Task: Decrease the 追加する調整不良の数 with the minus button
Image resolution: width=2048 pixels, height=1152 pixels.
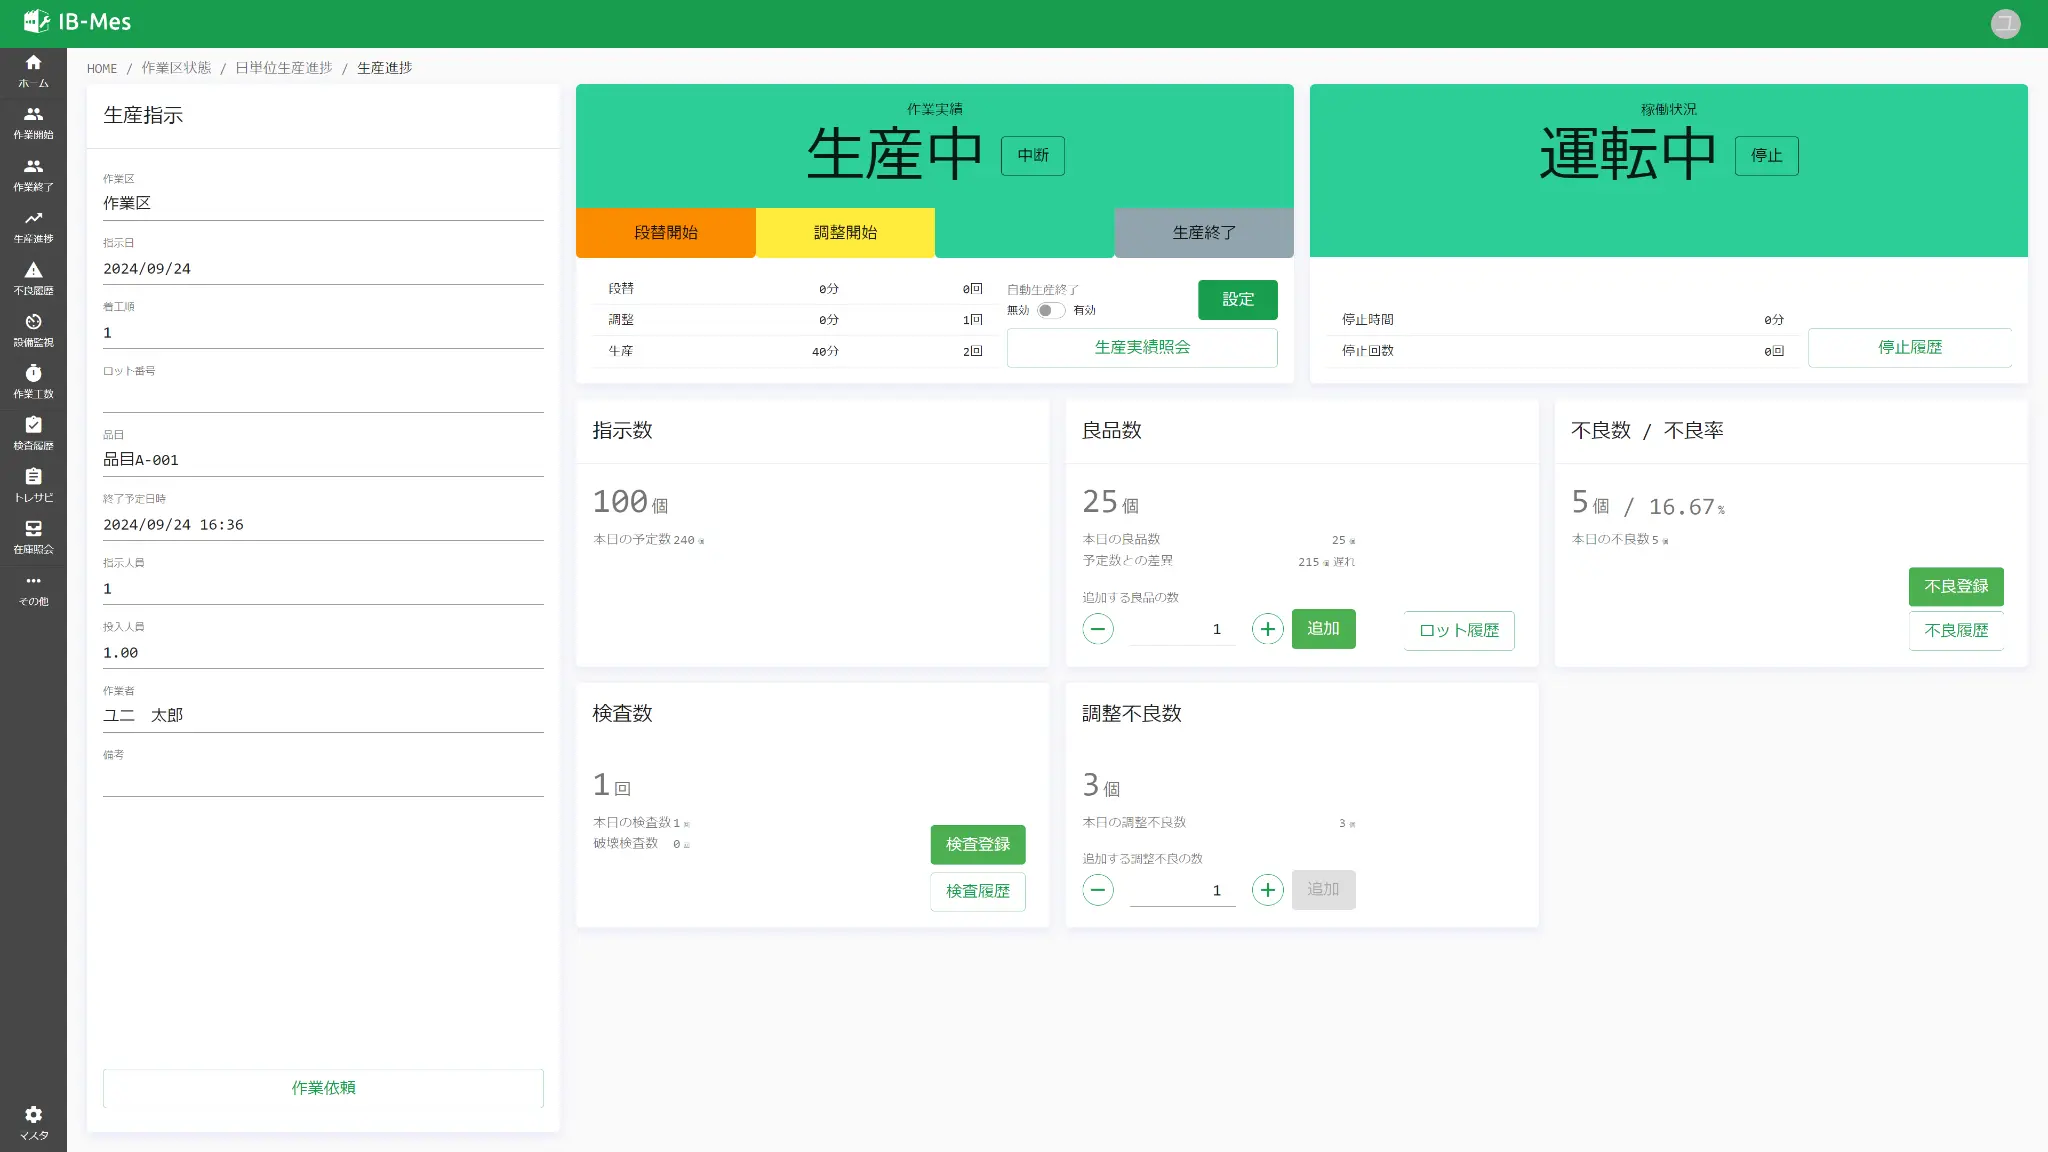Action: click(x=1097, y=890)
